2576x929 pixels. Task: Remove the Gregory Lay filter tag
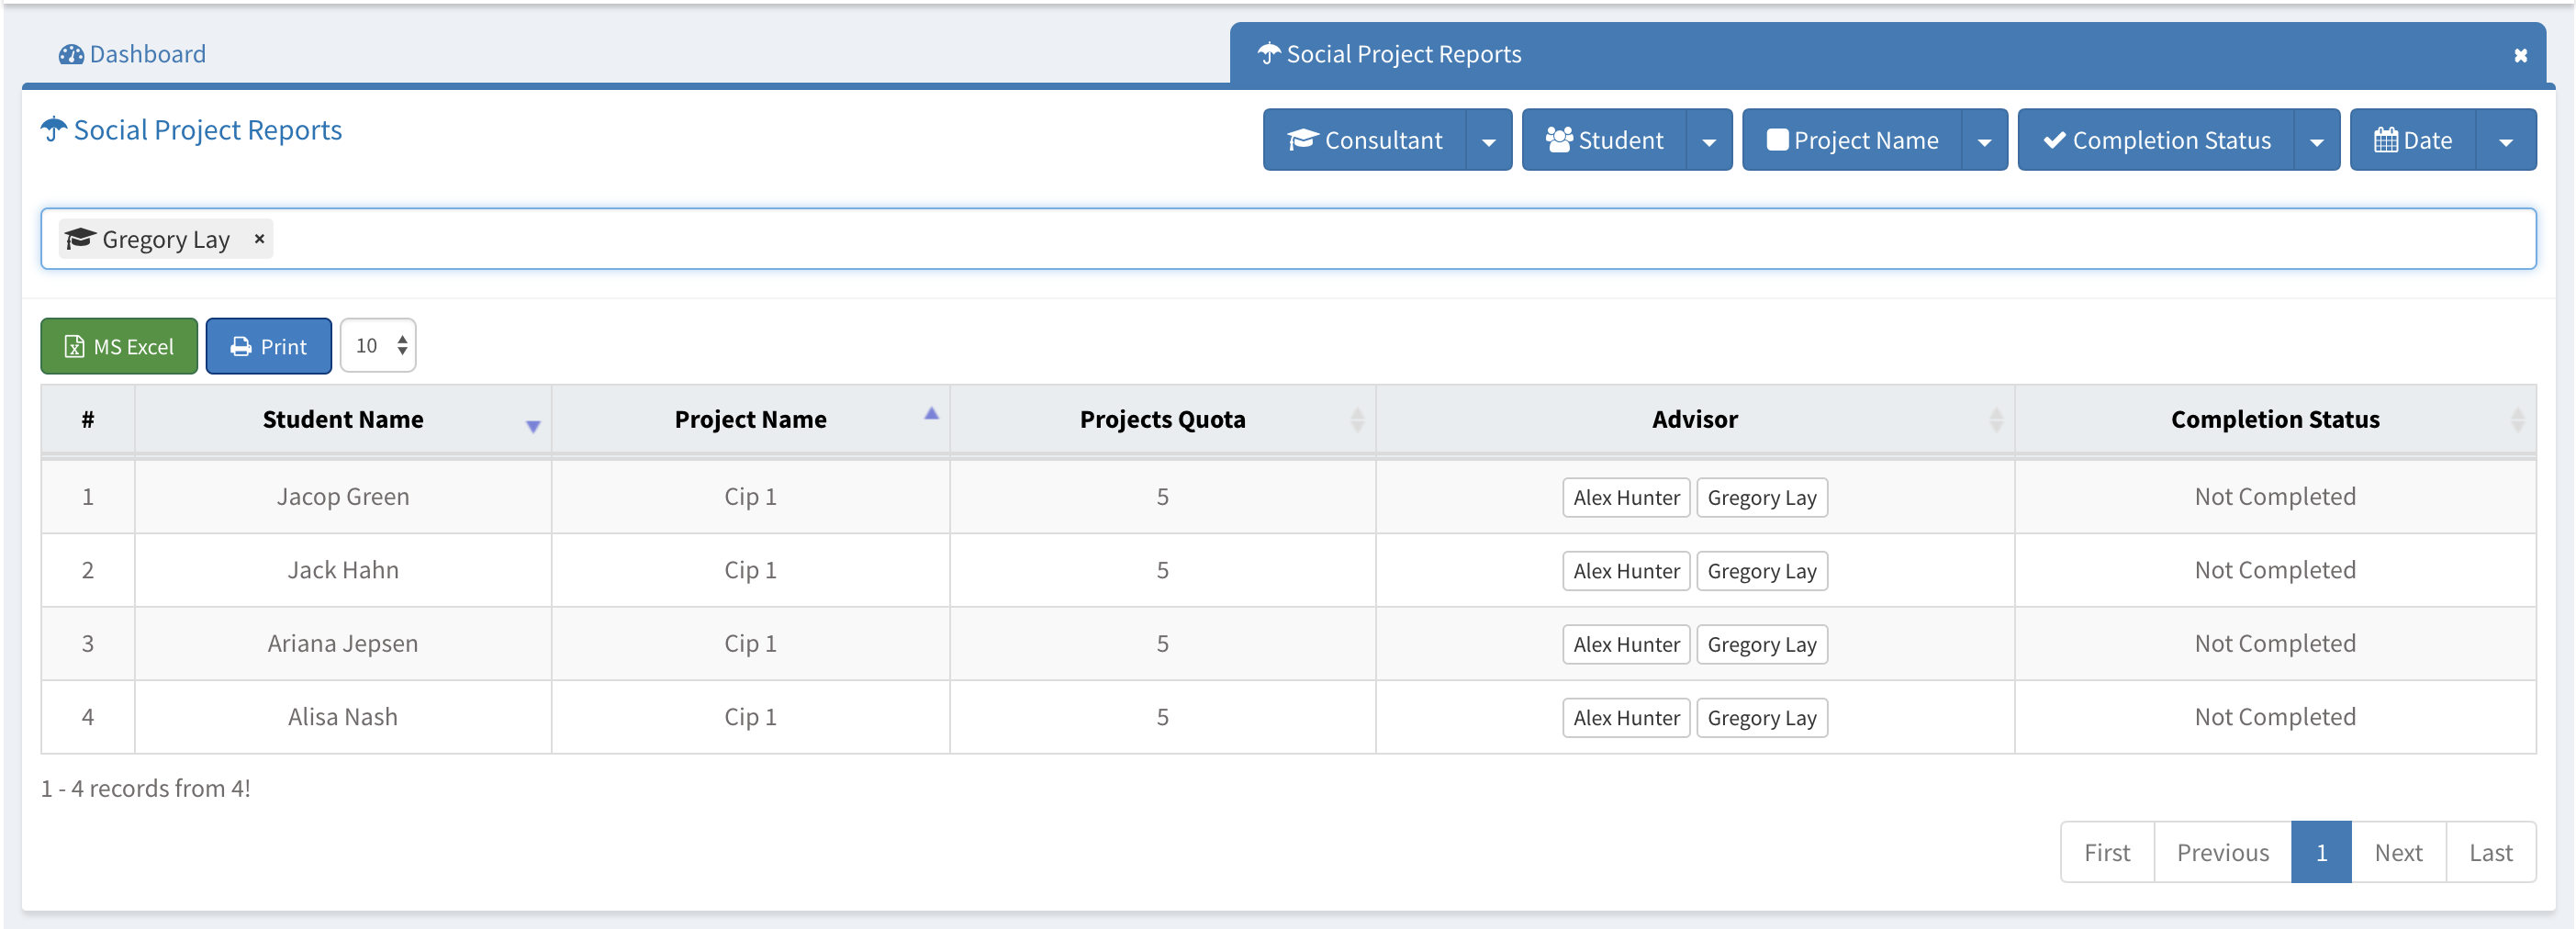coord(259,239)
